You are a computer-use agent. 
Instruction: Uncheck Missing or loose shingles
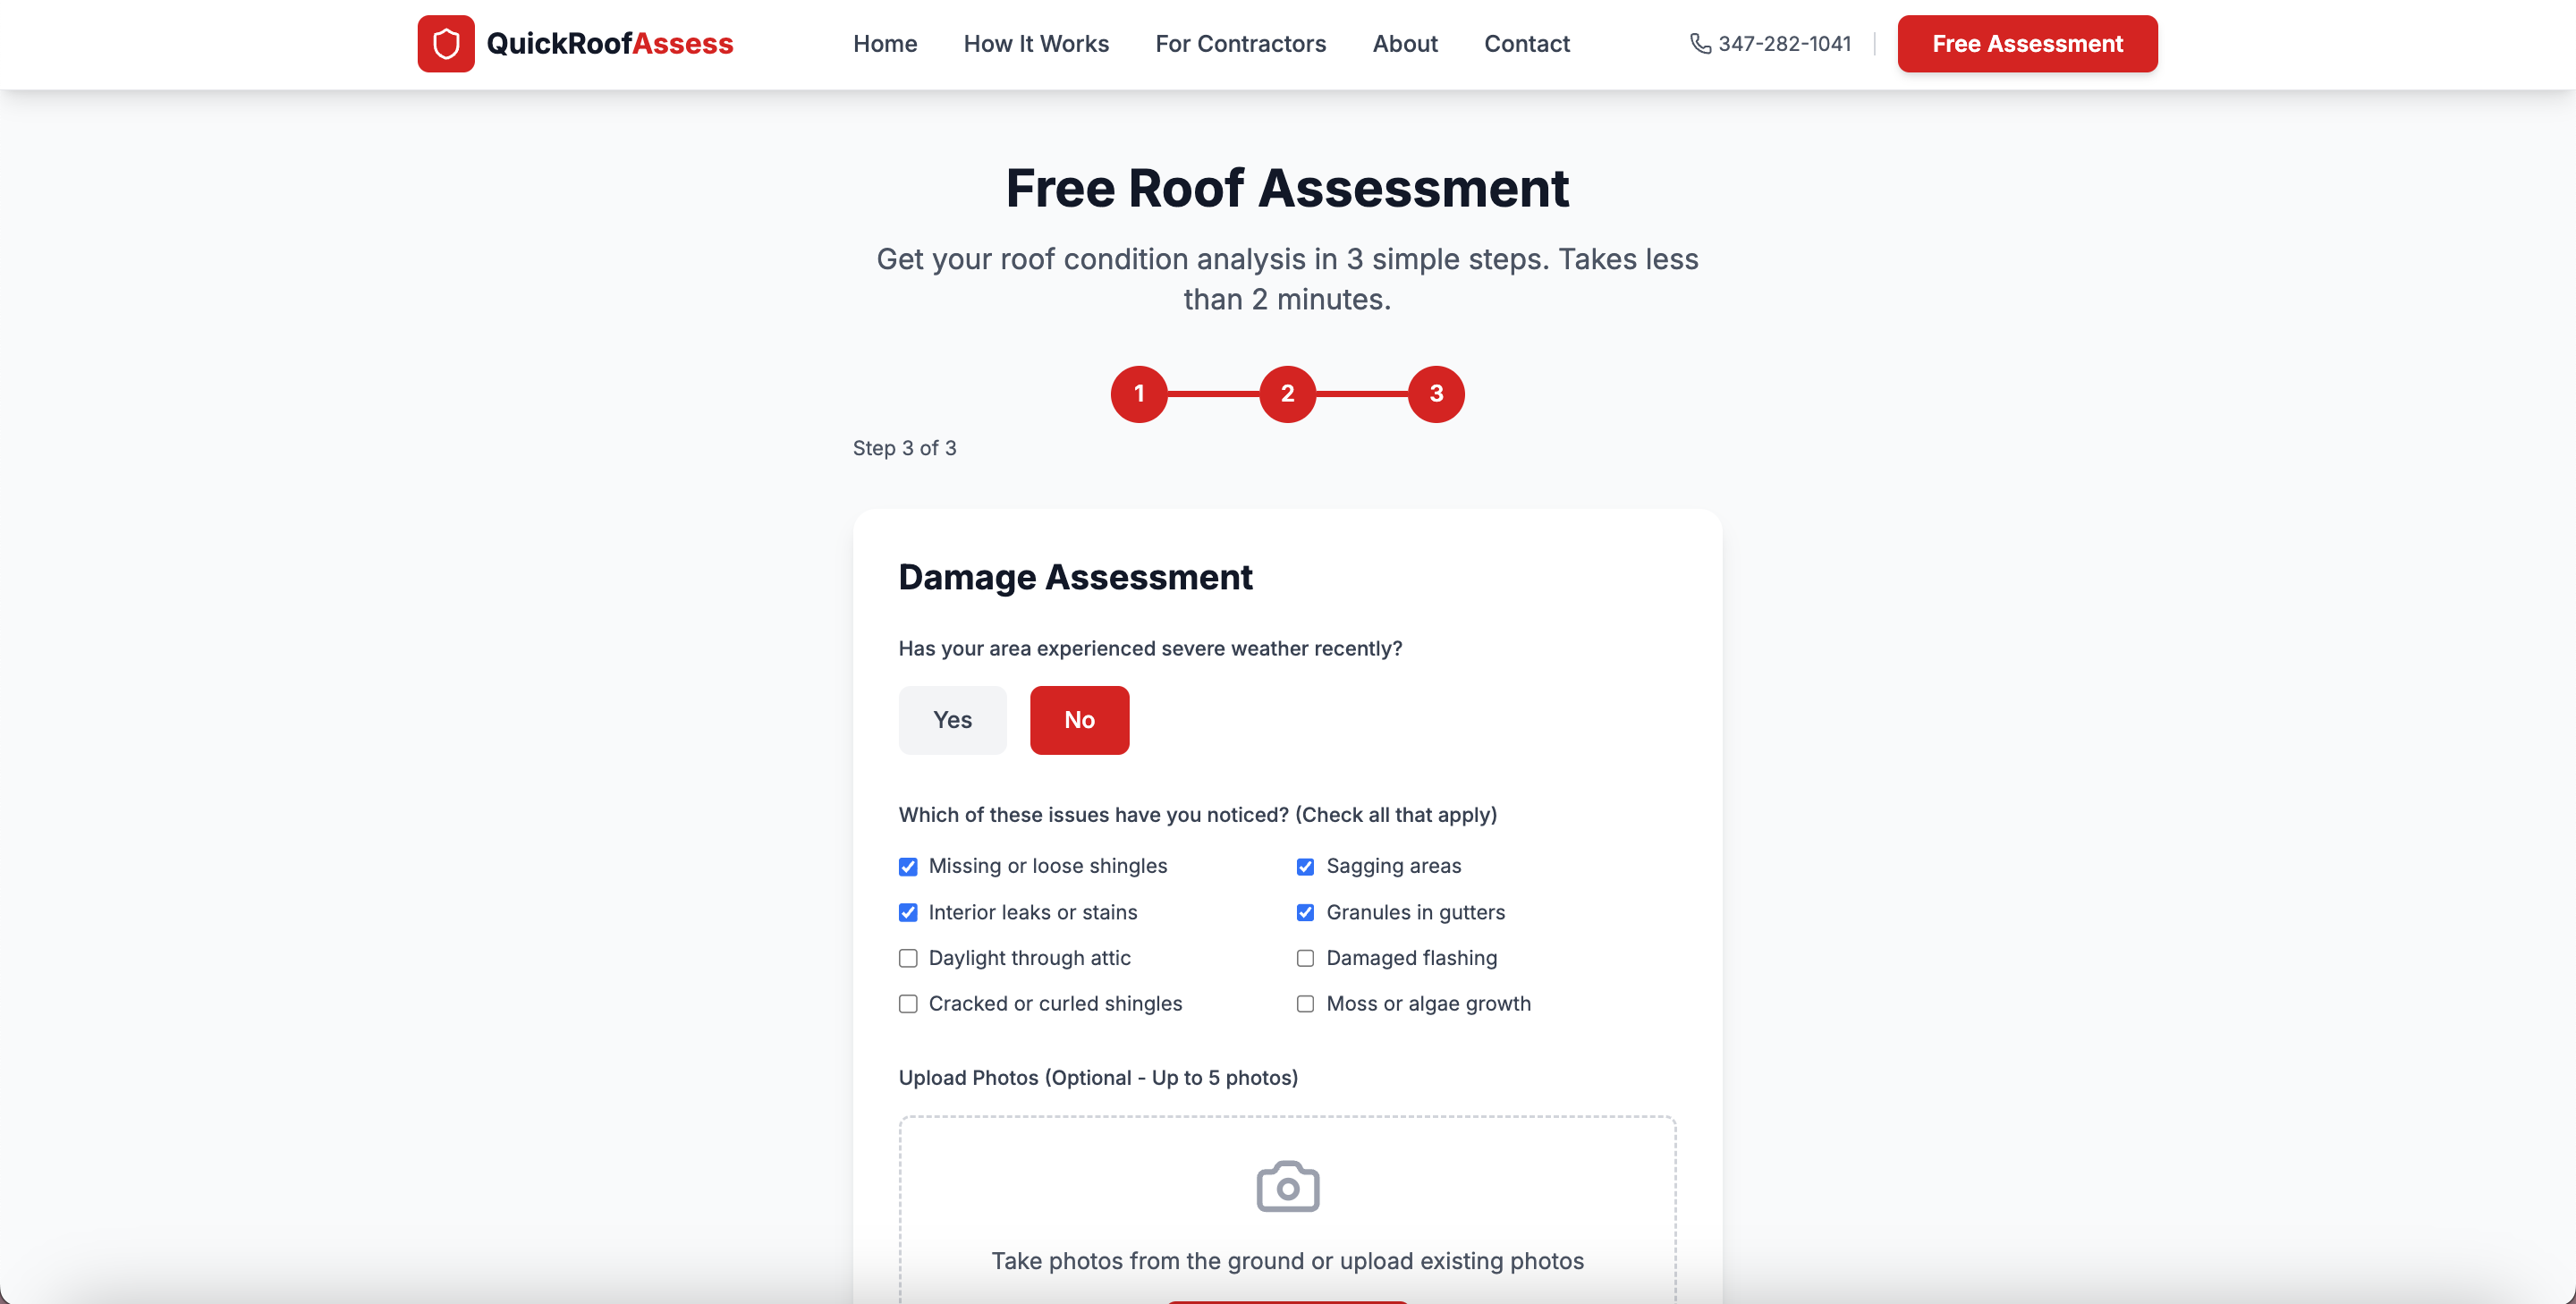click(x=908, y=866)
